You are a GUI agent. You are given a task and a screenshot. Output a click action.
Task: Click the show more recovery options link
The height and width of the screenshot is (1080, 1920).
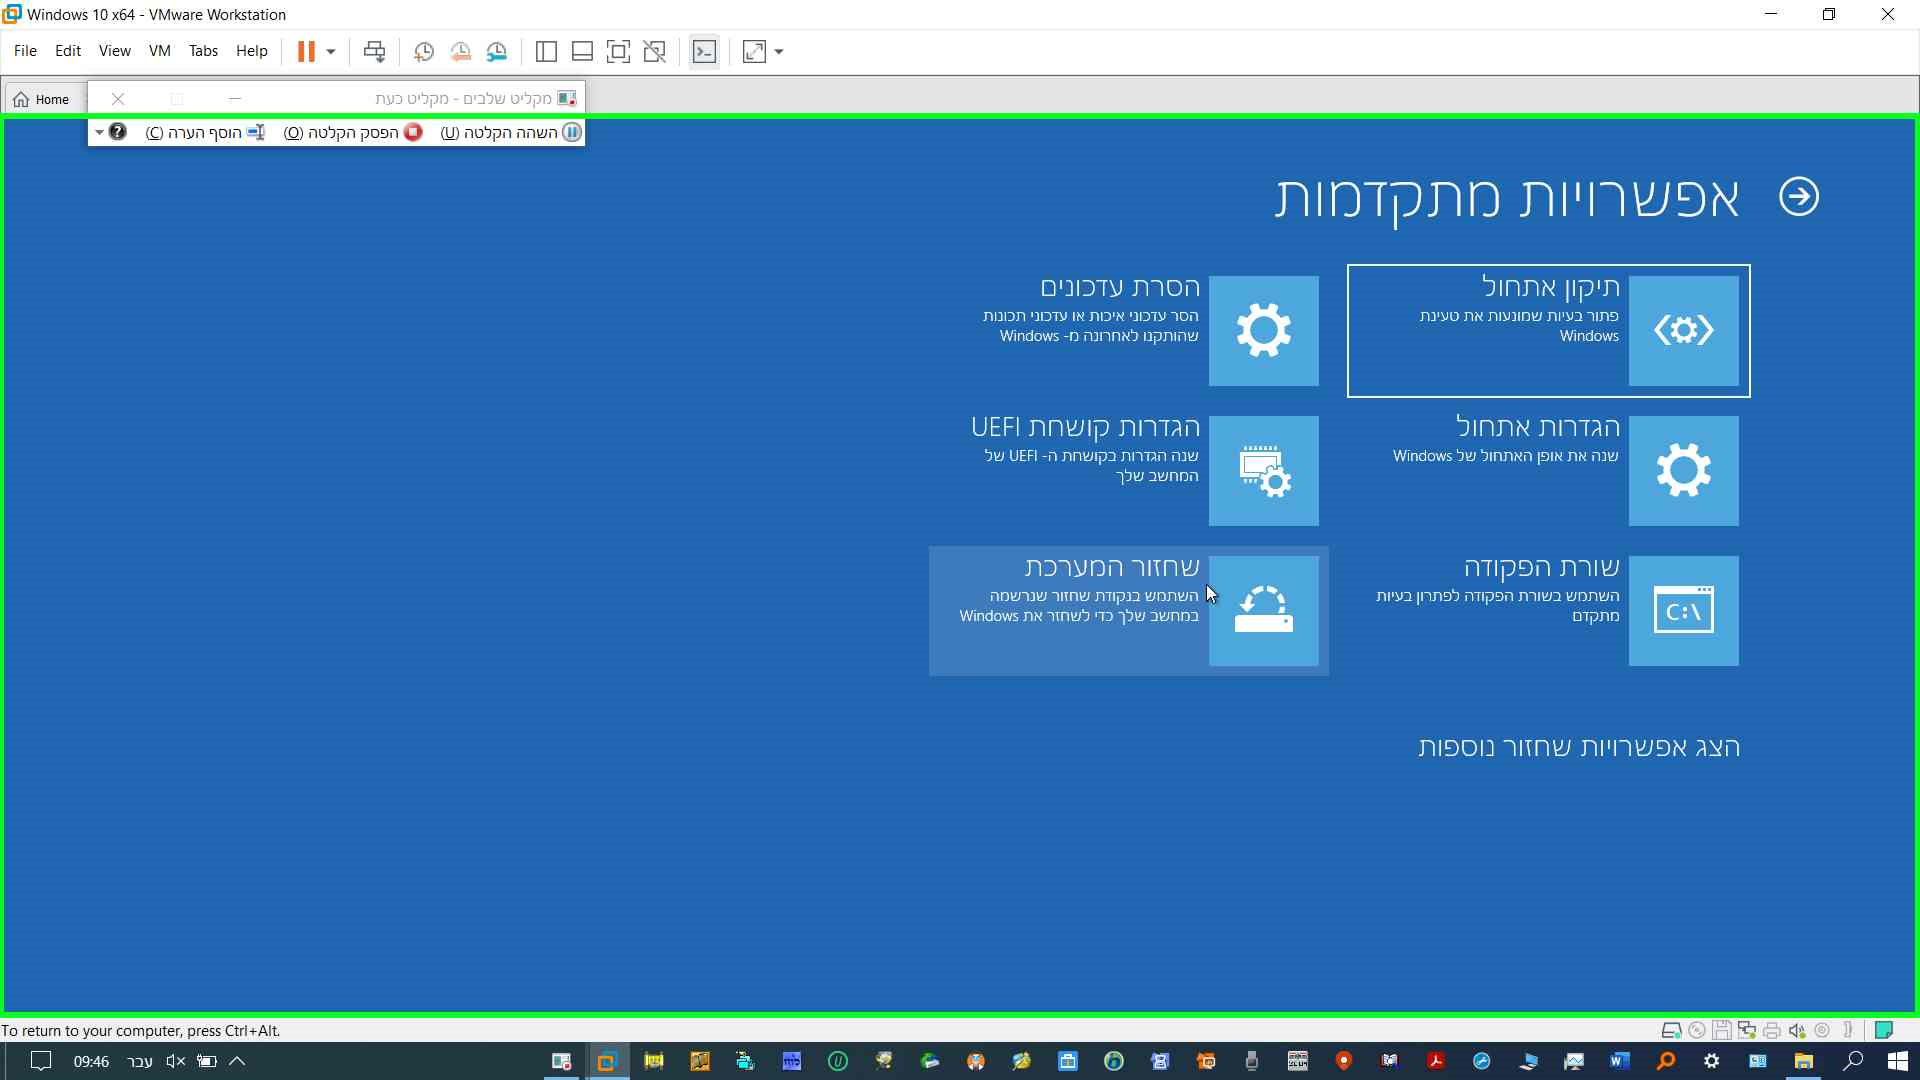[x=1578, y=747]
